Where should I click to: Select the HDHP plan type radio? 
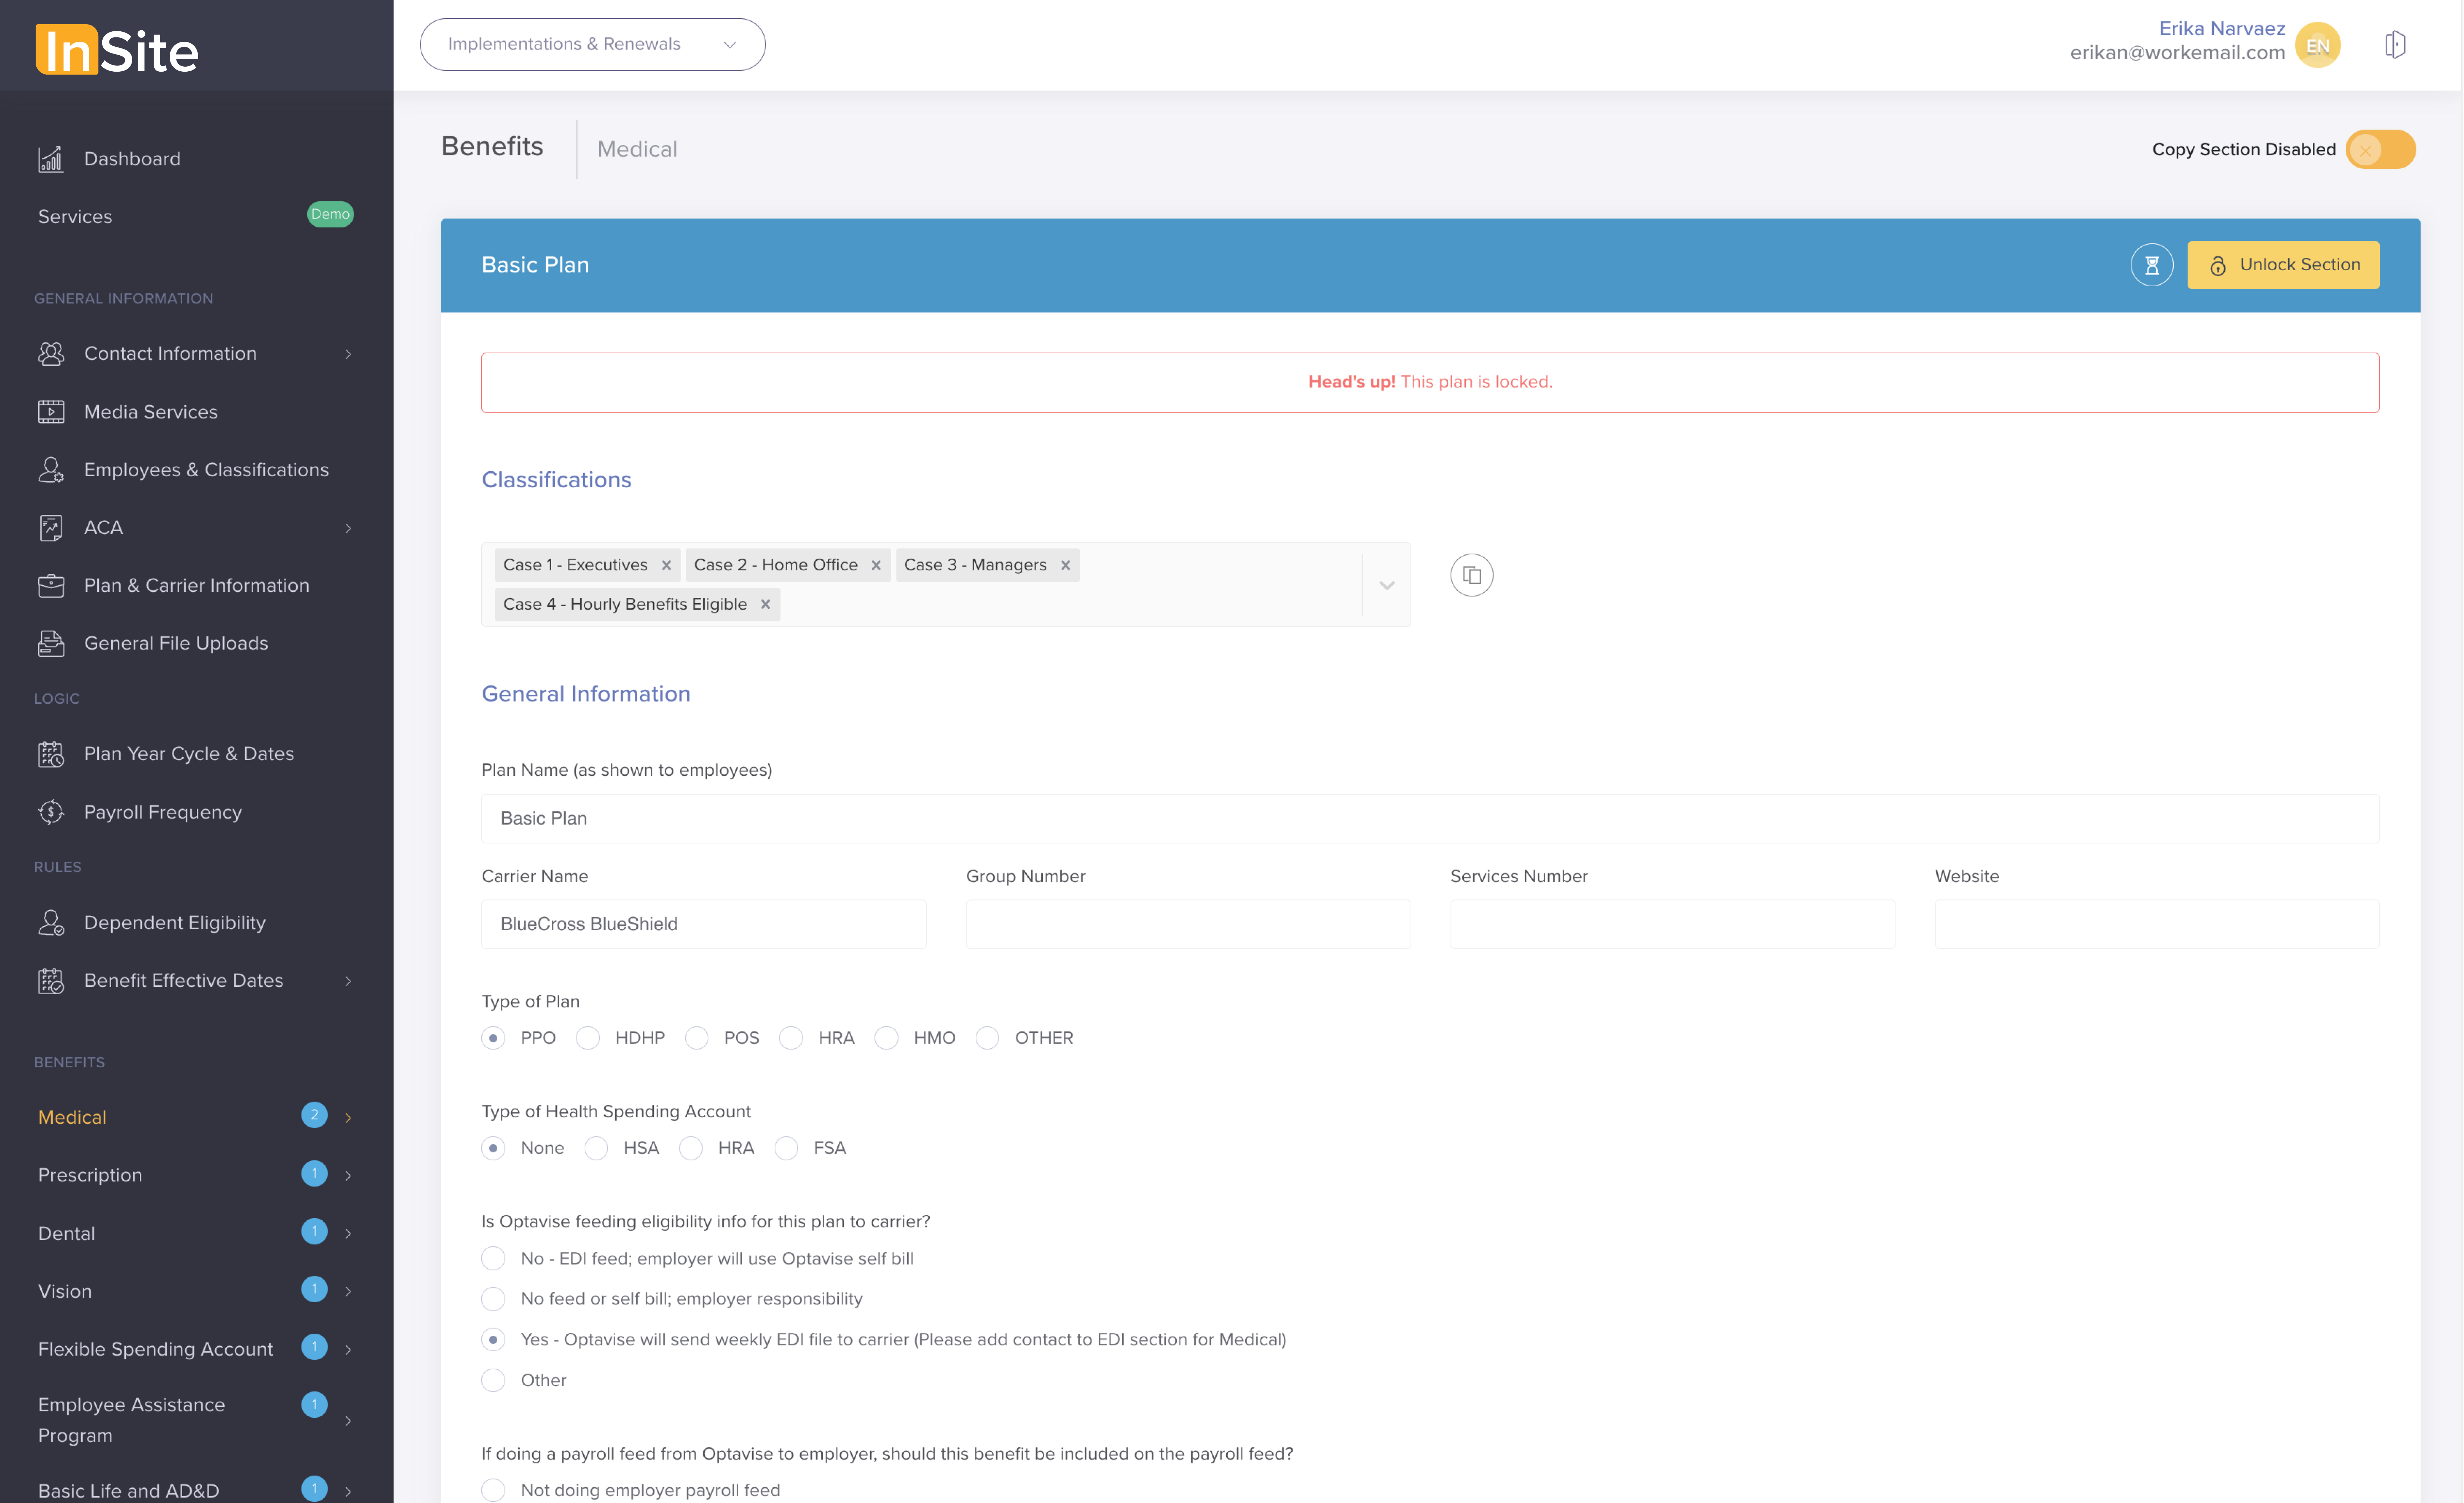[588, 1038]
